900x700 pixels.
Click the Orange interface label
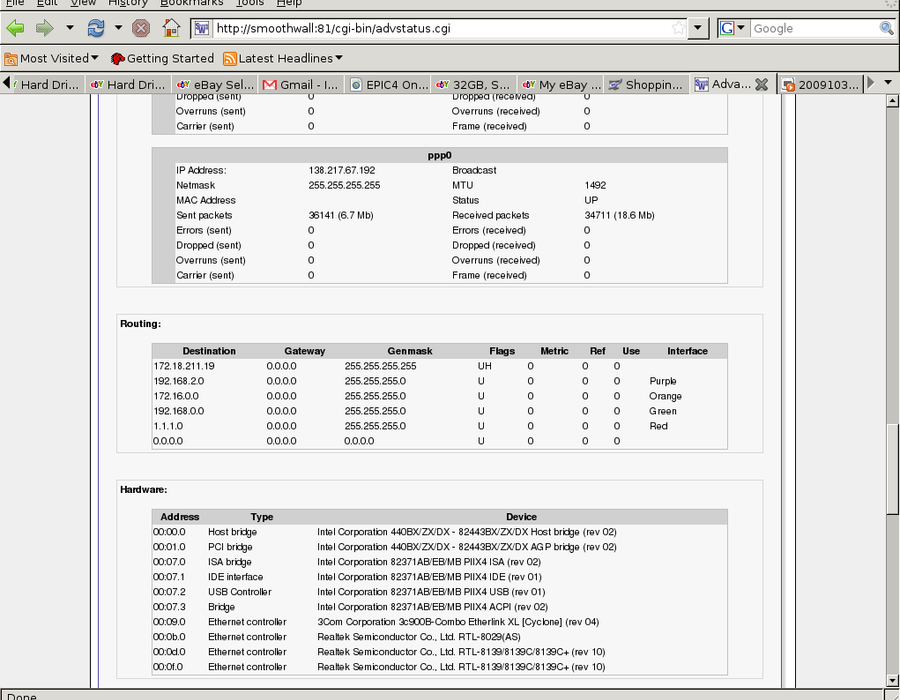click(x=665, y=396)
